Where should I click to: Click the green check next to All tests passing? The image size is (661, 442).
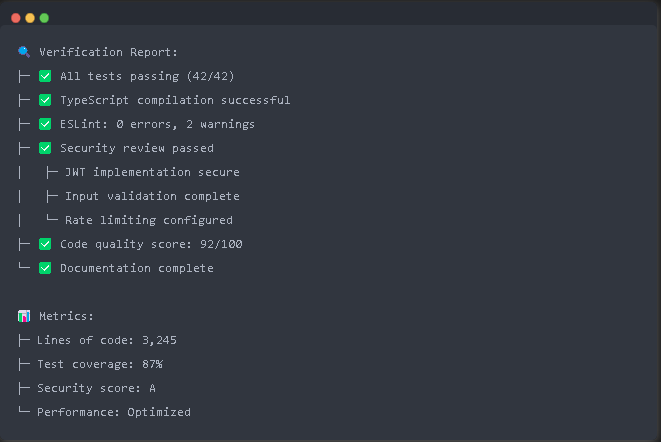[x=45, y=76]
